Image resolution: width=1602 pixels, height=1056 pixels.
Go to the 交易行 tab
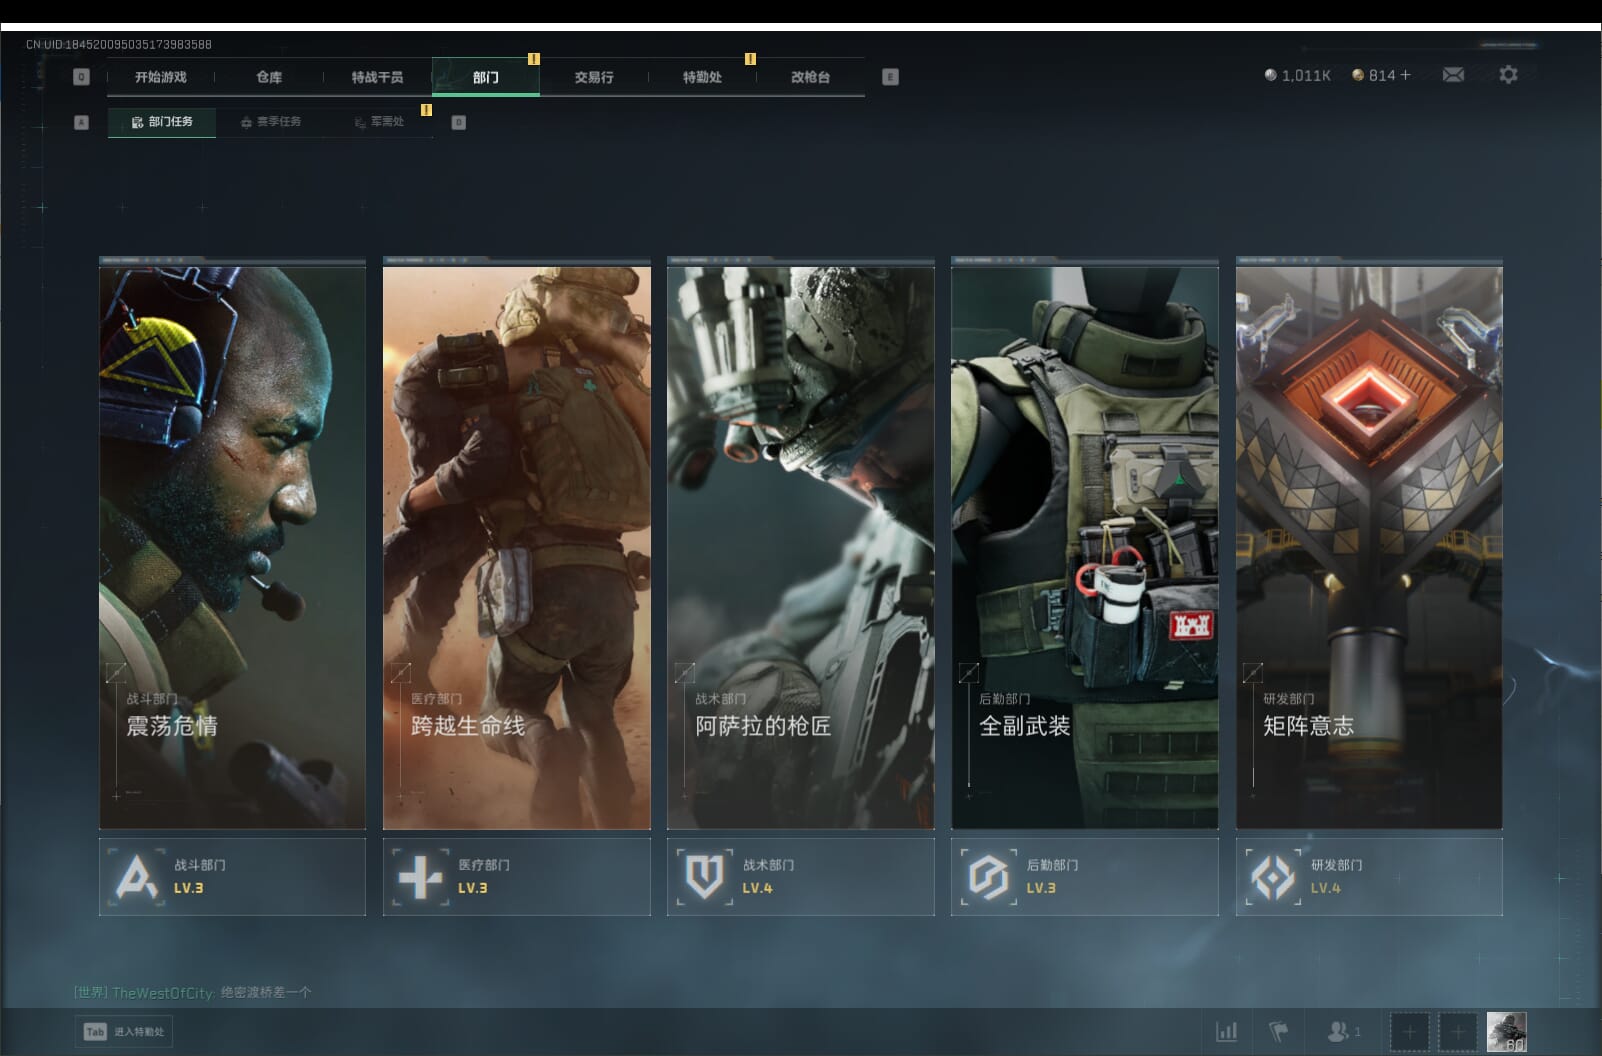click(594, 77)
